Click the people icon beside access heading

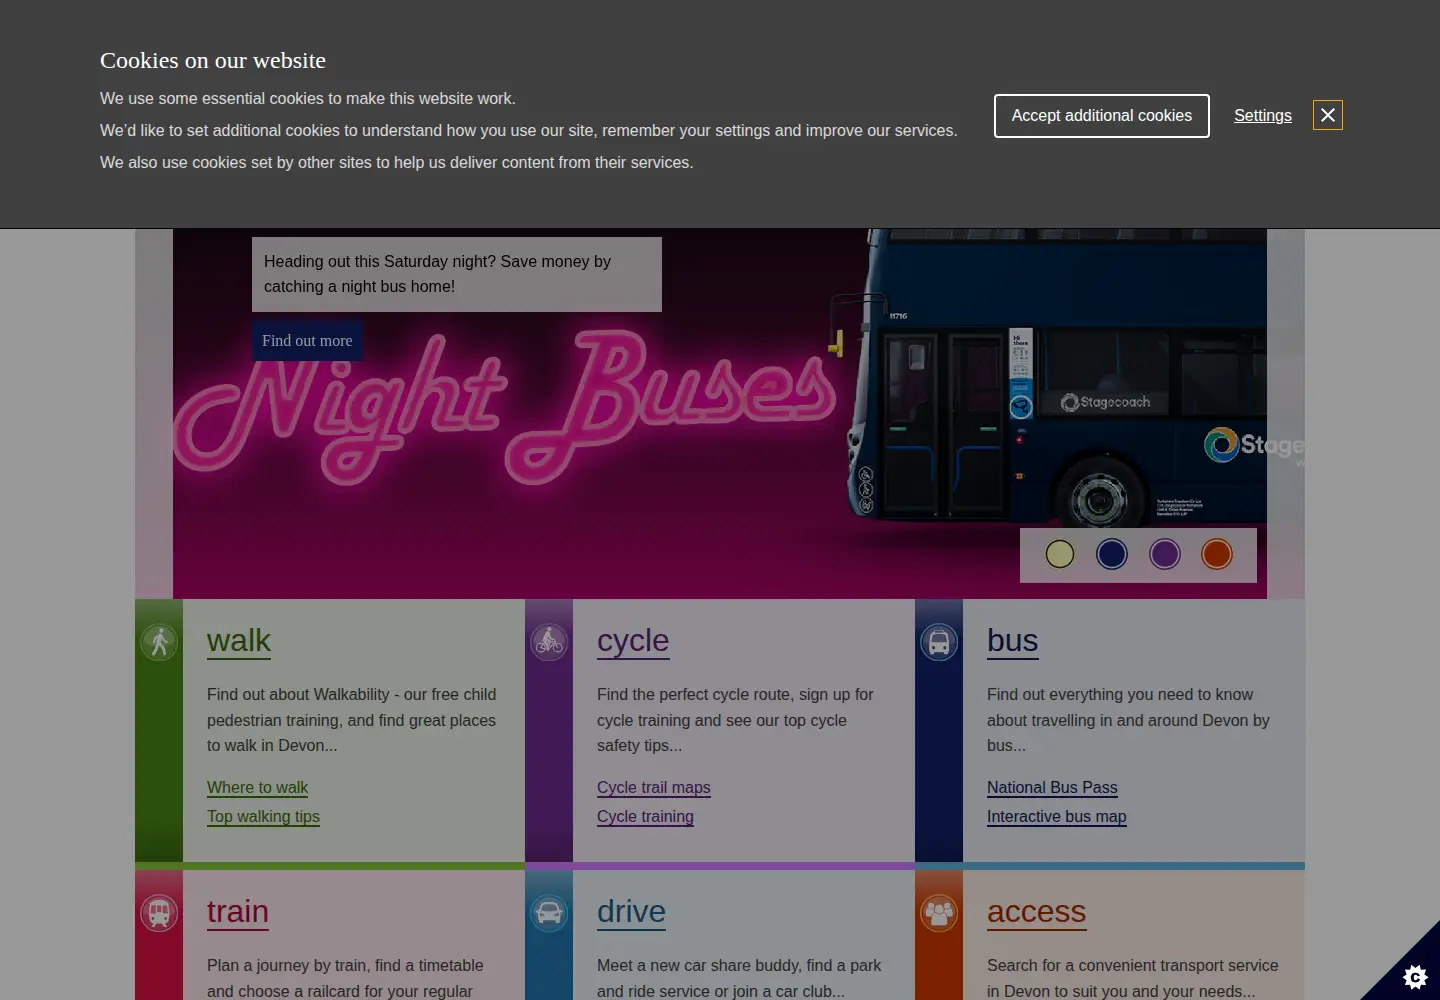pos(939,913)
